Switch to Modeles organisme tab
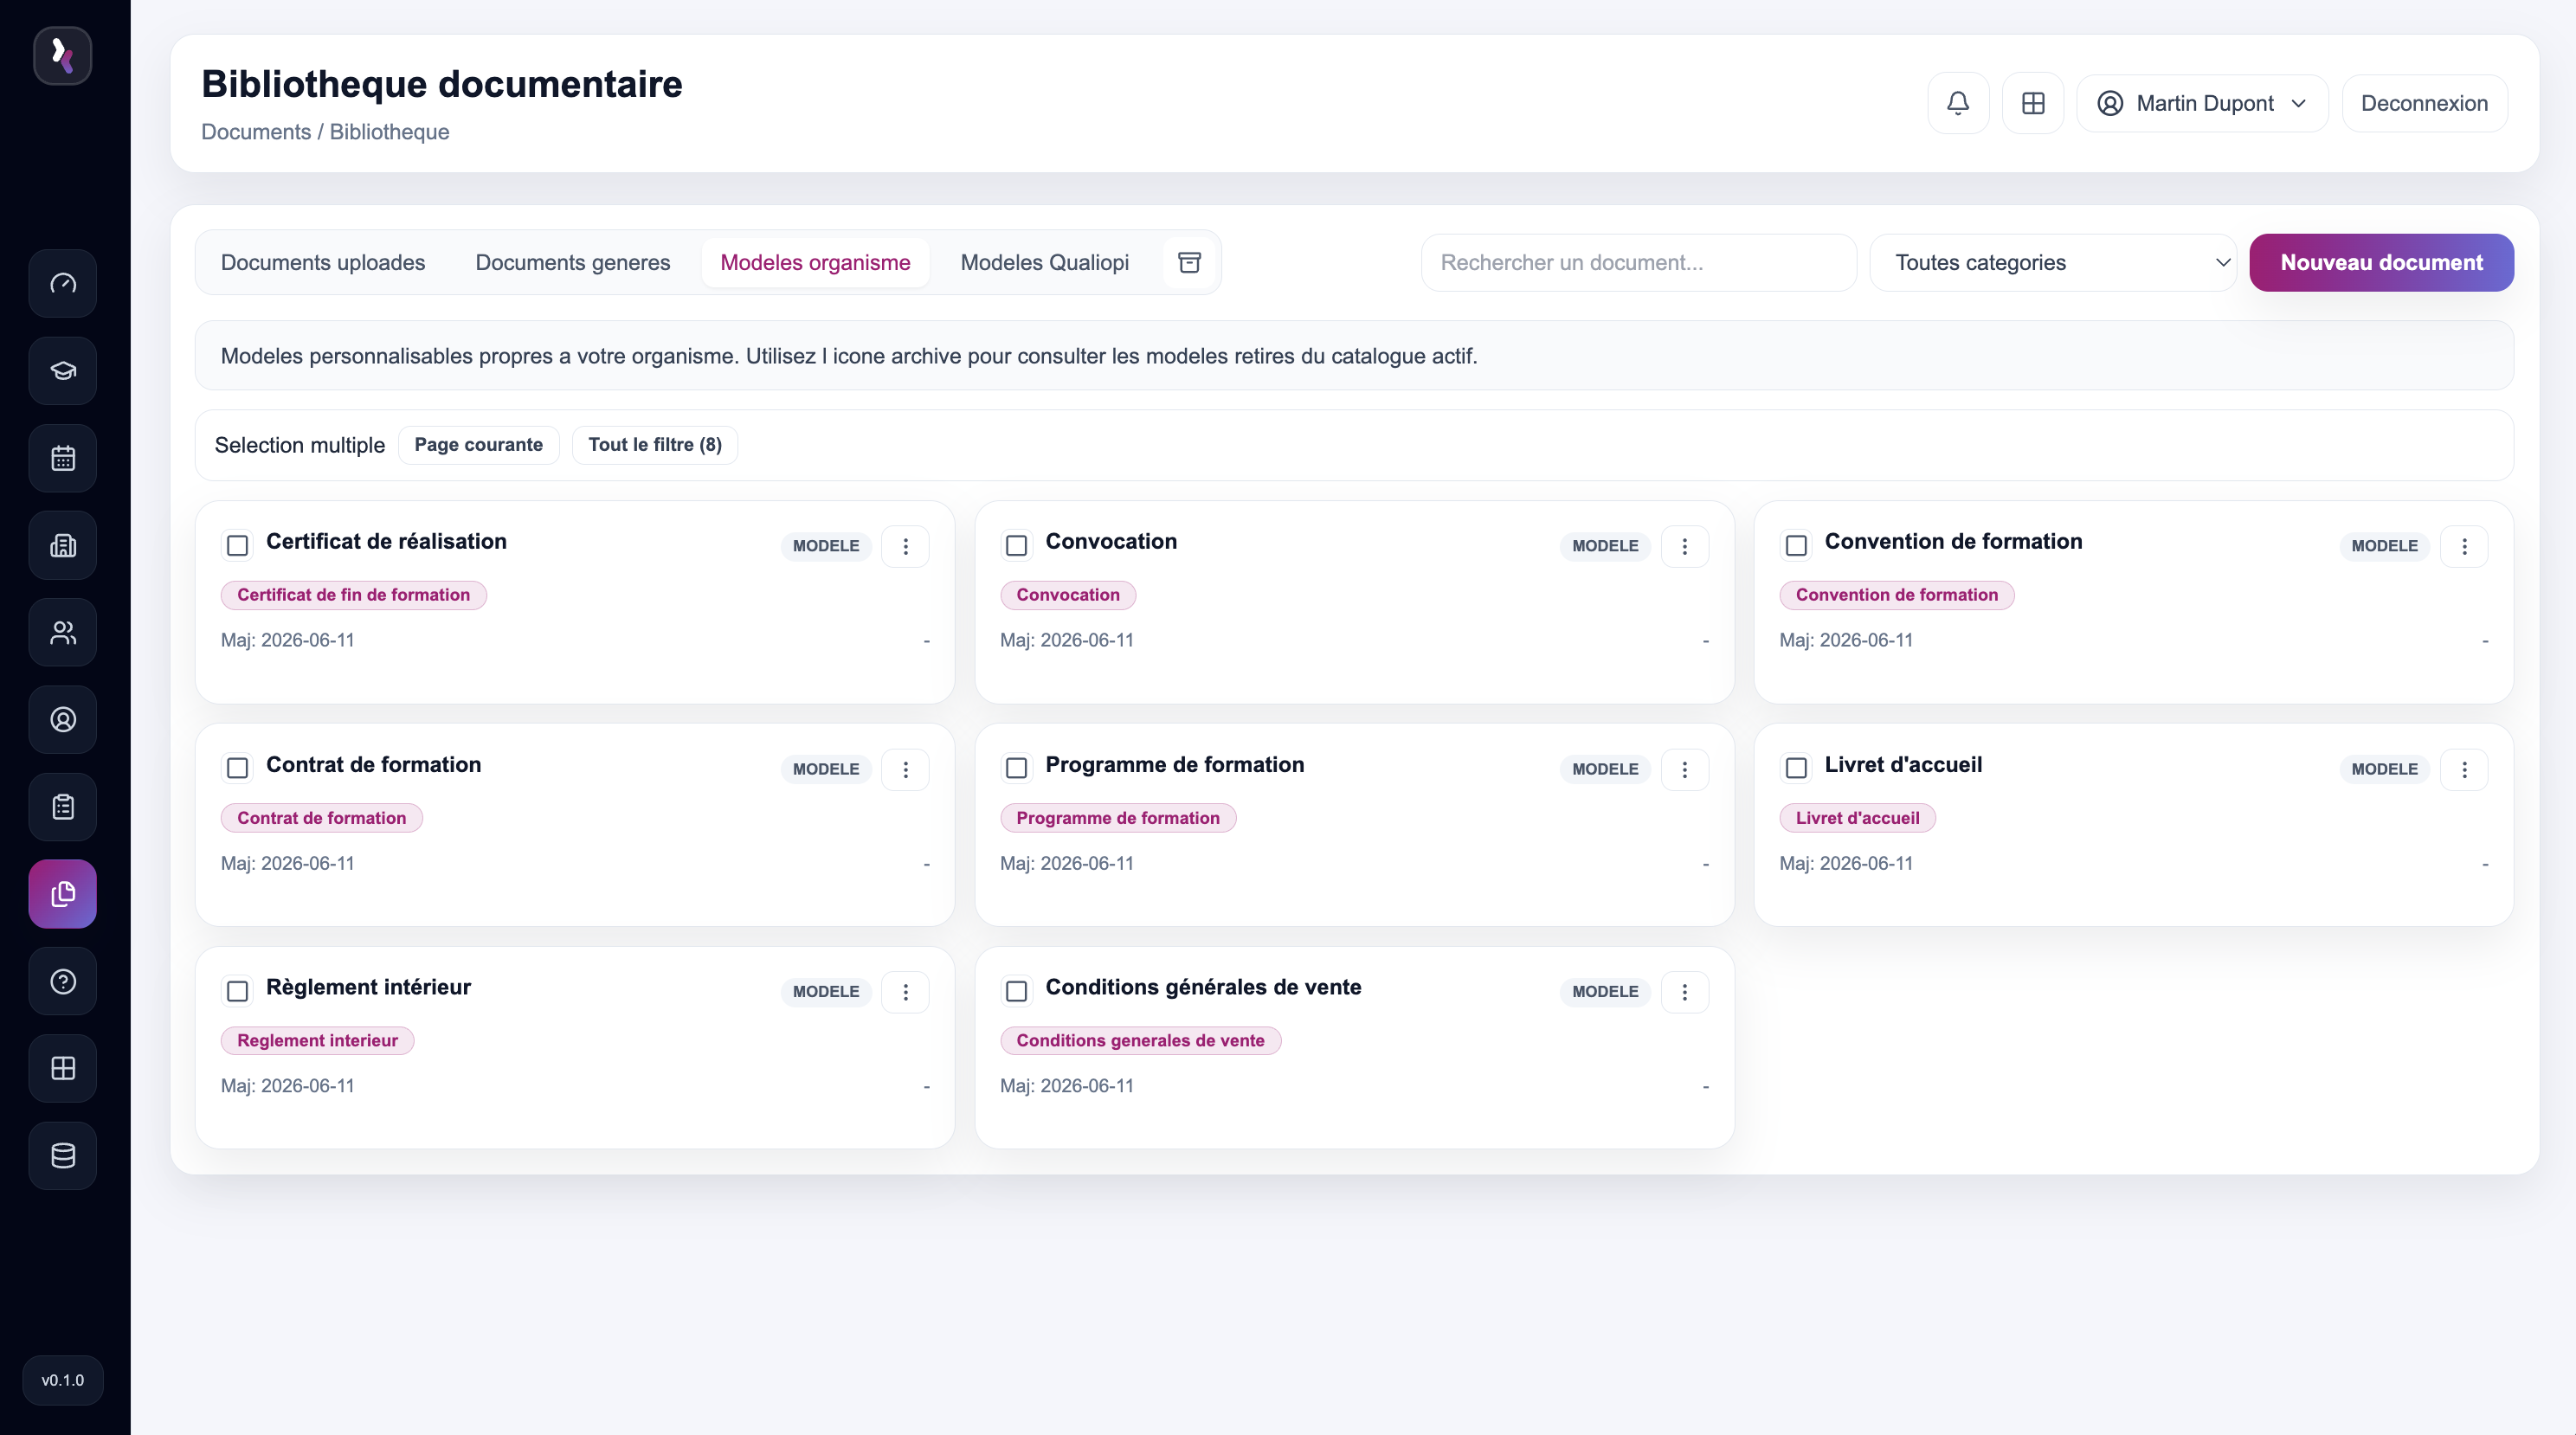This screenshot has height=1435, width=2576. [815, 262]
